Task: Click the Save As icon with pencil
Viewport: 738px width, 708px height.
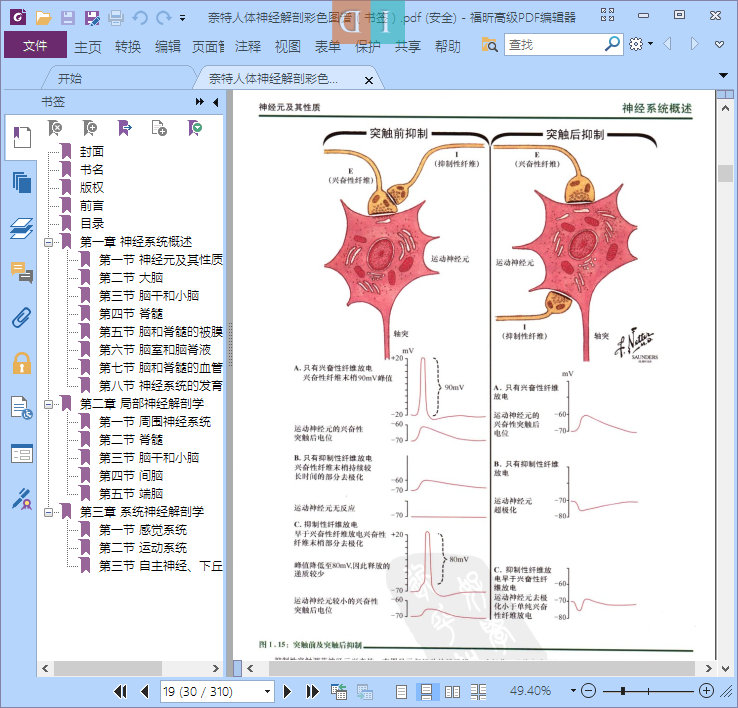Action: pyautogui.click(x=92, y=18)
